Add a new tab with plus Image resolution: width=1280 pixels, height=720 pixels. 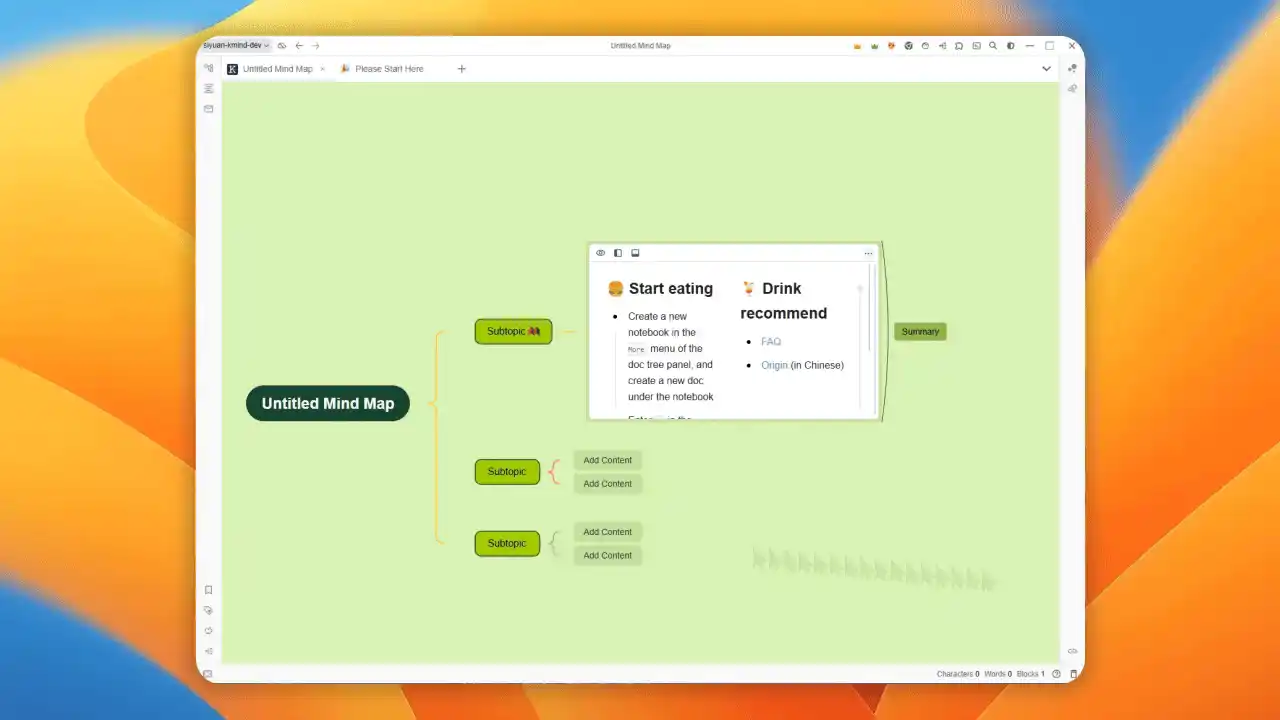pos(462,69)
